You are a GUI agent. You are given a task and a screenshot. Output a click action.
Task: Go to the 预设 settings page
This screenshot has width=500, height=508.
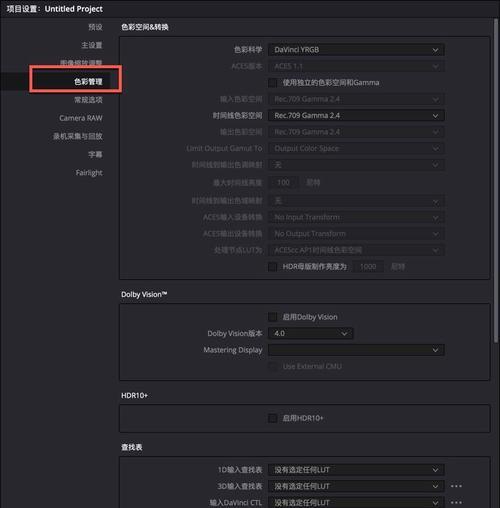95,27
